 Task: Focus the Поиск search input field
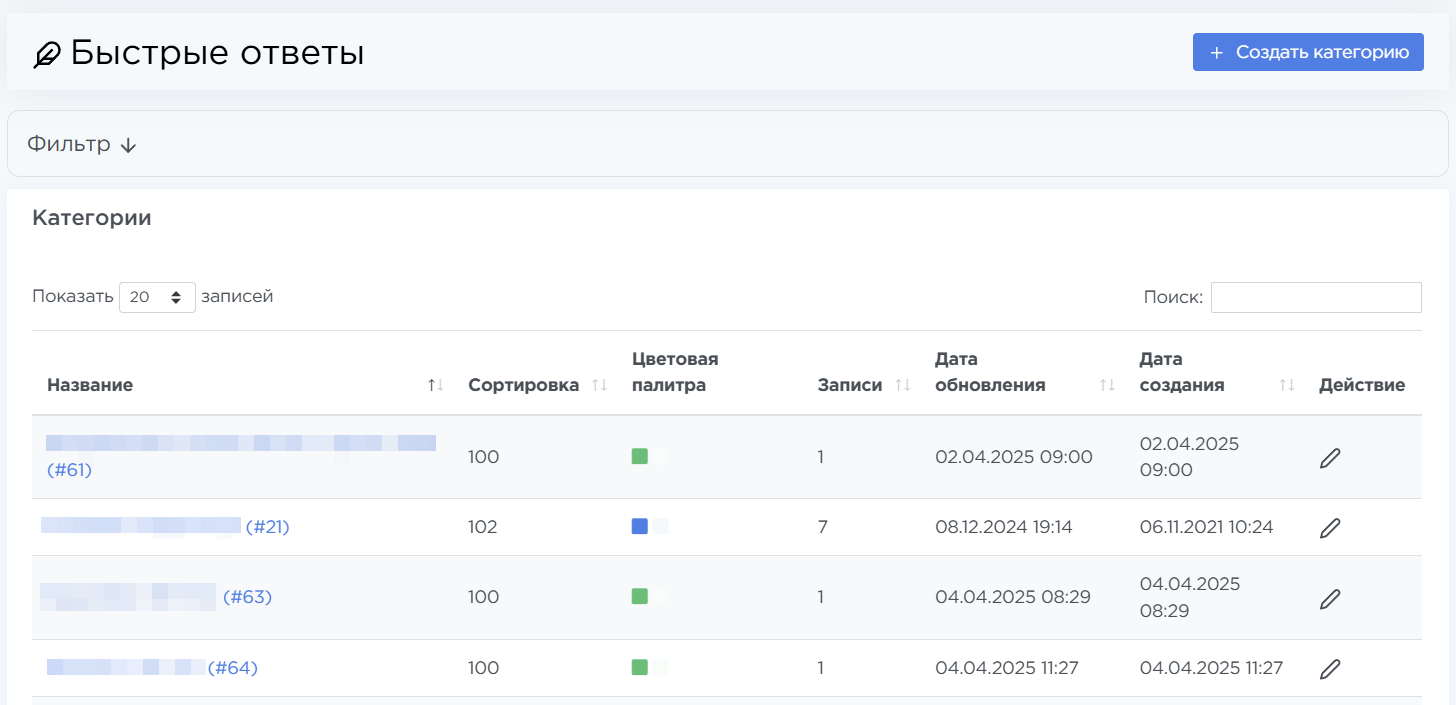point(1316,297)
